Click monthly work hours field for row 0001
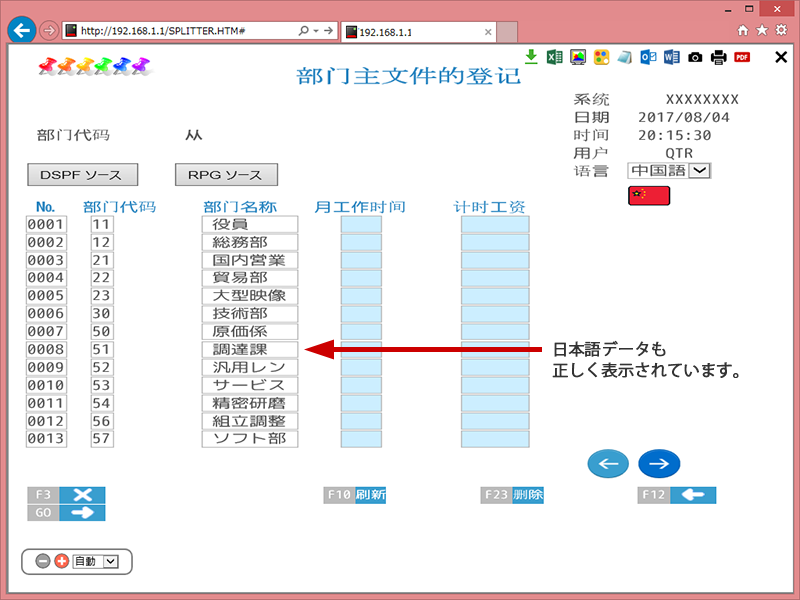 click(361, 224)
